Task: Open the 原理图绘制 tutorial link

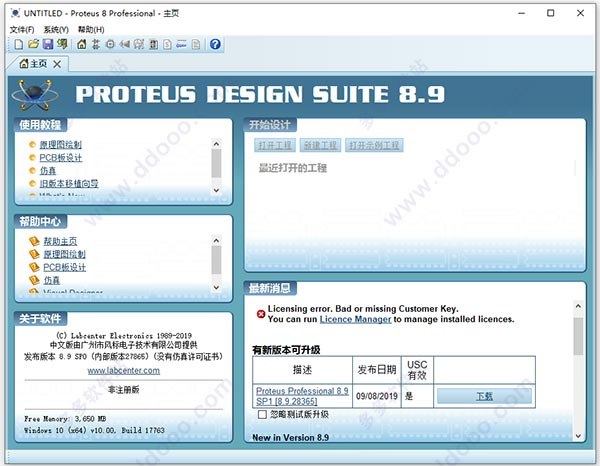Action: pyautogui.click(x=60, y=145)
